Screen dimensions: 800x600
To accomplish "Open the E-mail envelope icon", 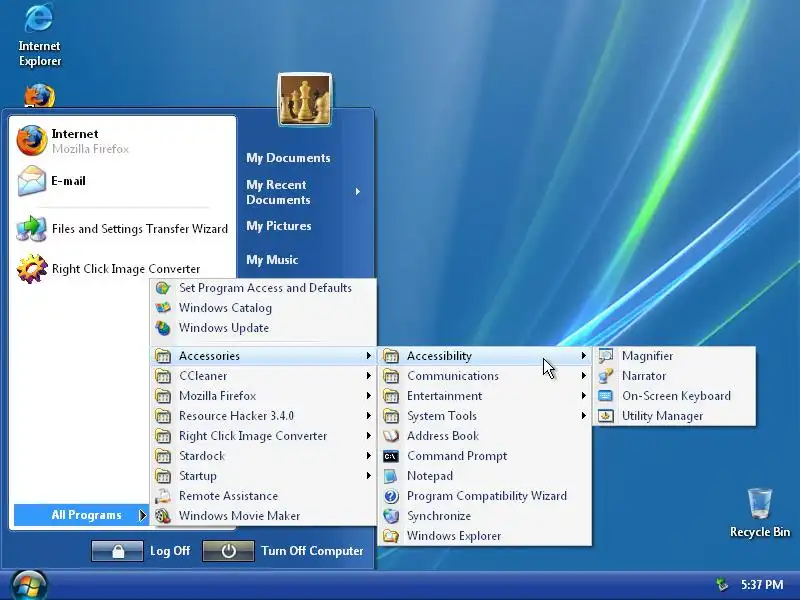I will [32, 181].
